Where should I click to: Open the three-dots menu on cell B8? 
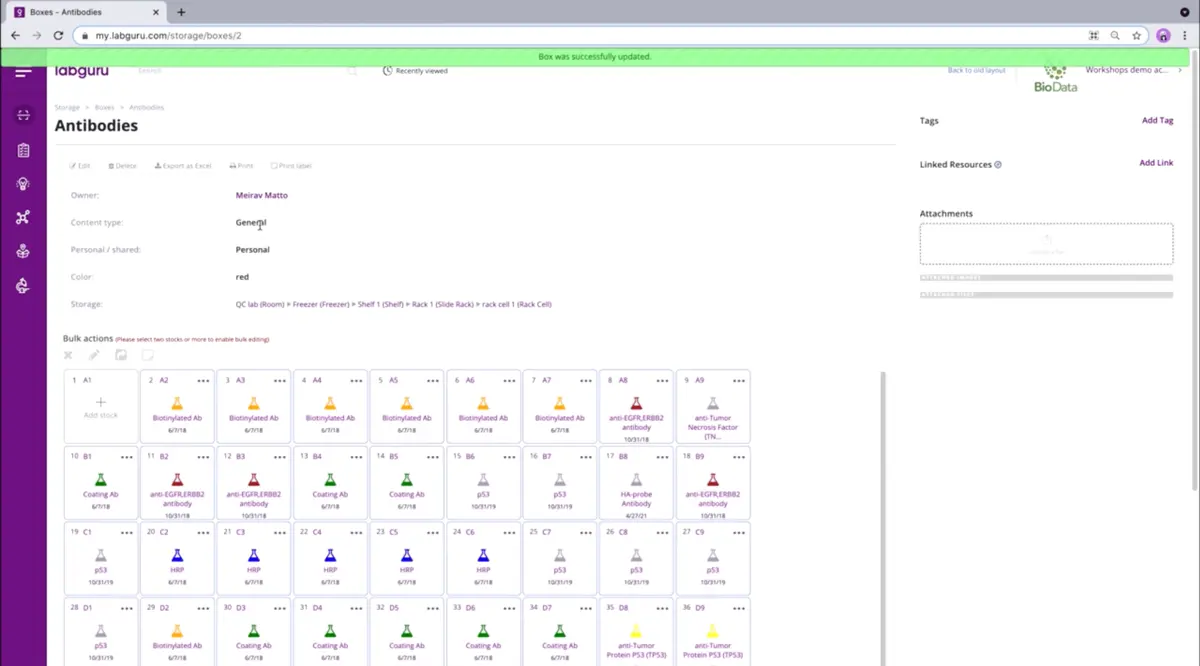pos(663,457)
